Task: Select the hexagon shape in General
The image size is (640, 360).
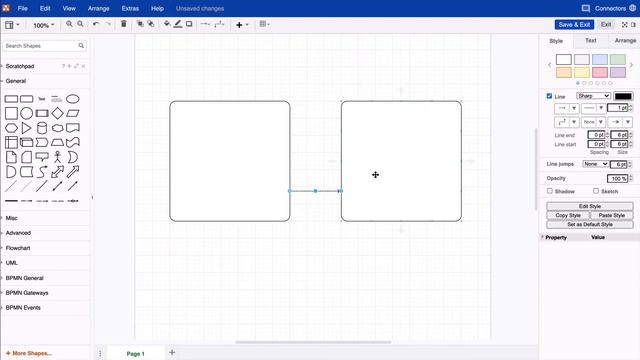Action: click(11, 128)
